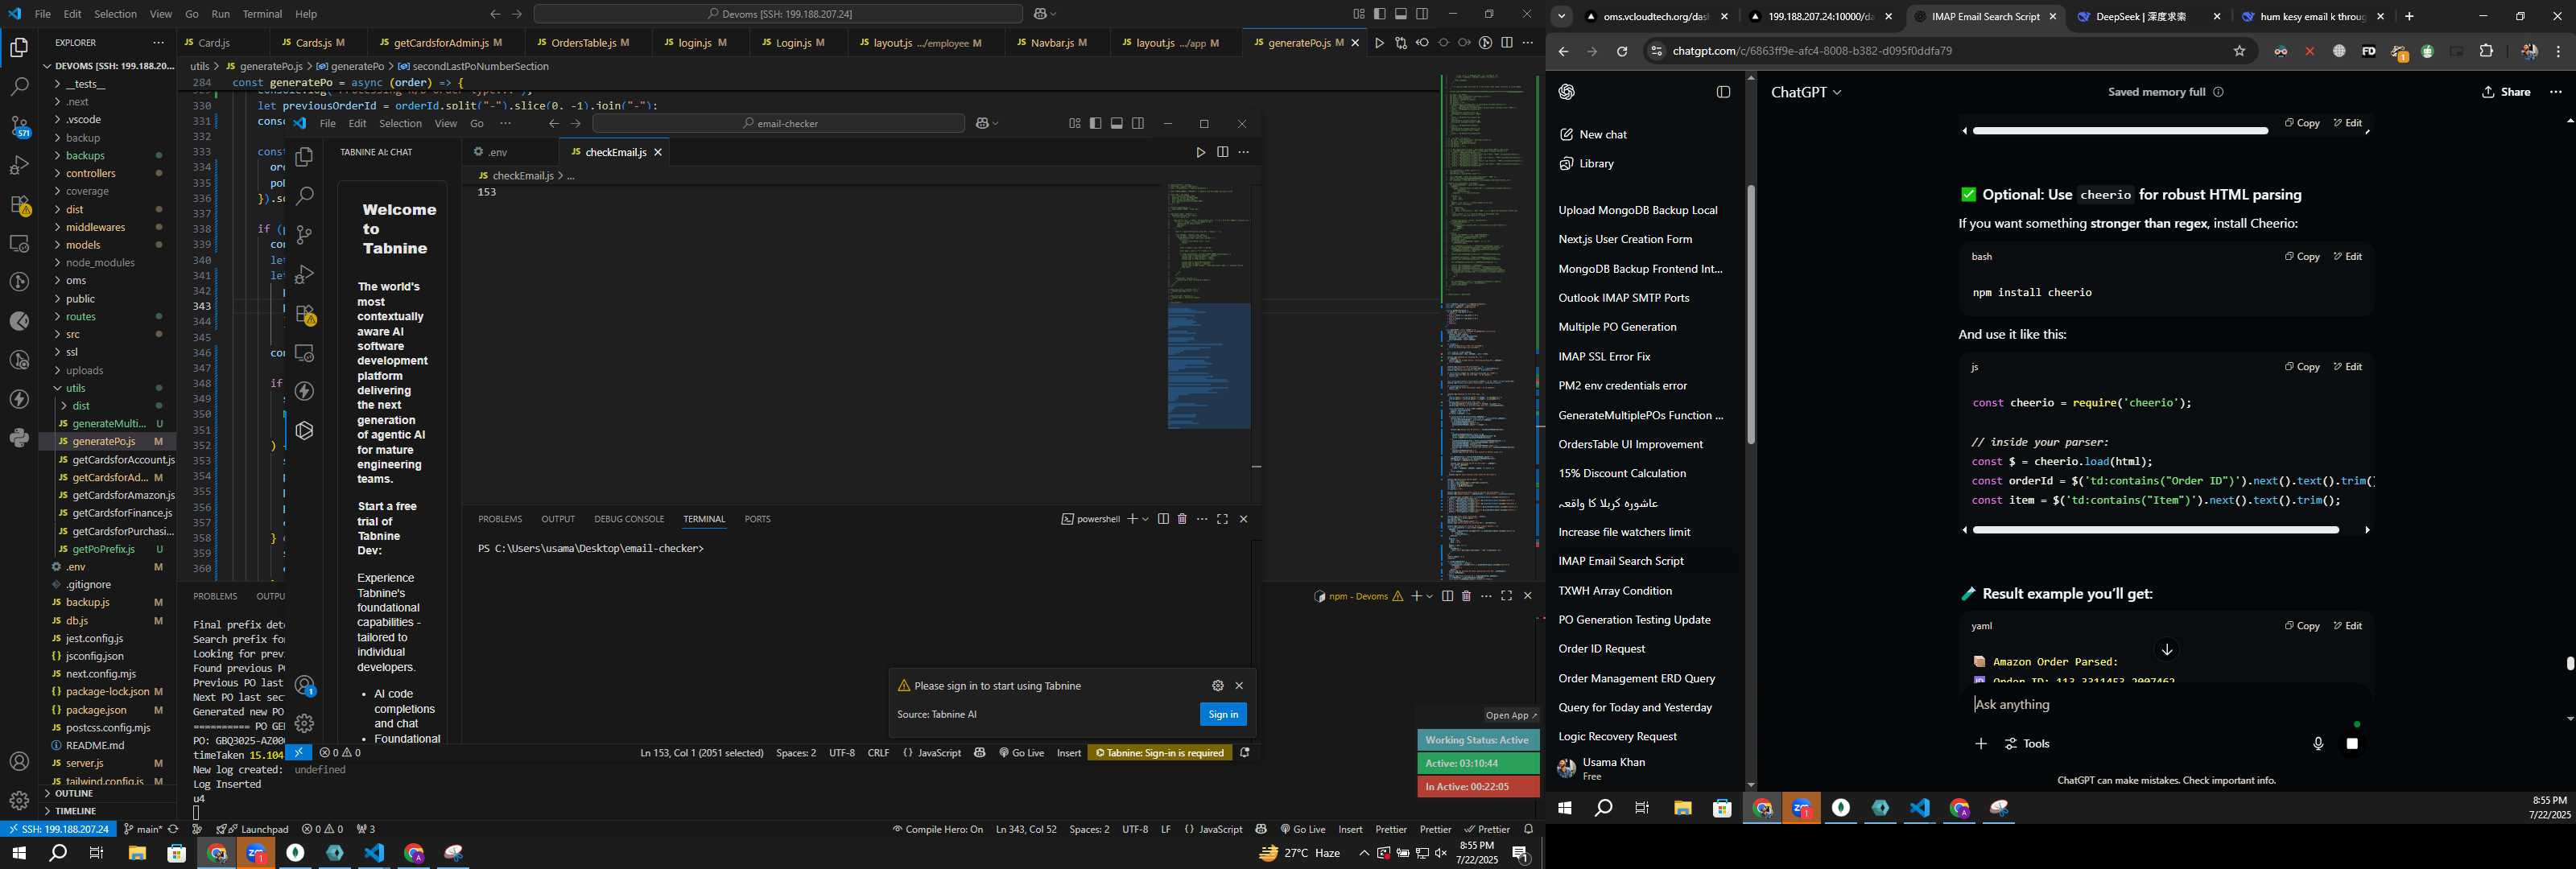This screenshot has height=869, width=2576.
Task: Edit the js cheerio code block
Action: coord(2347,367)
